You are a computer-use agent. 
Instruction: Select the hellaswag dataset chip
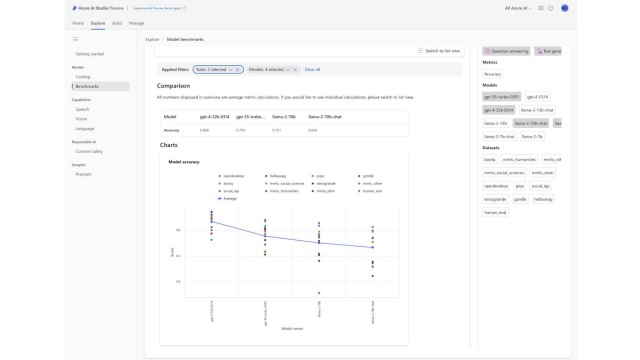click(x=543, y=199)
